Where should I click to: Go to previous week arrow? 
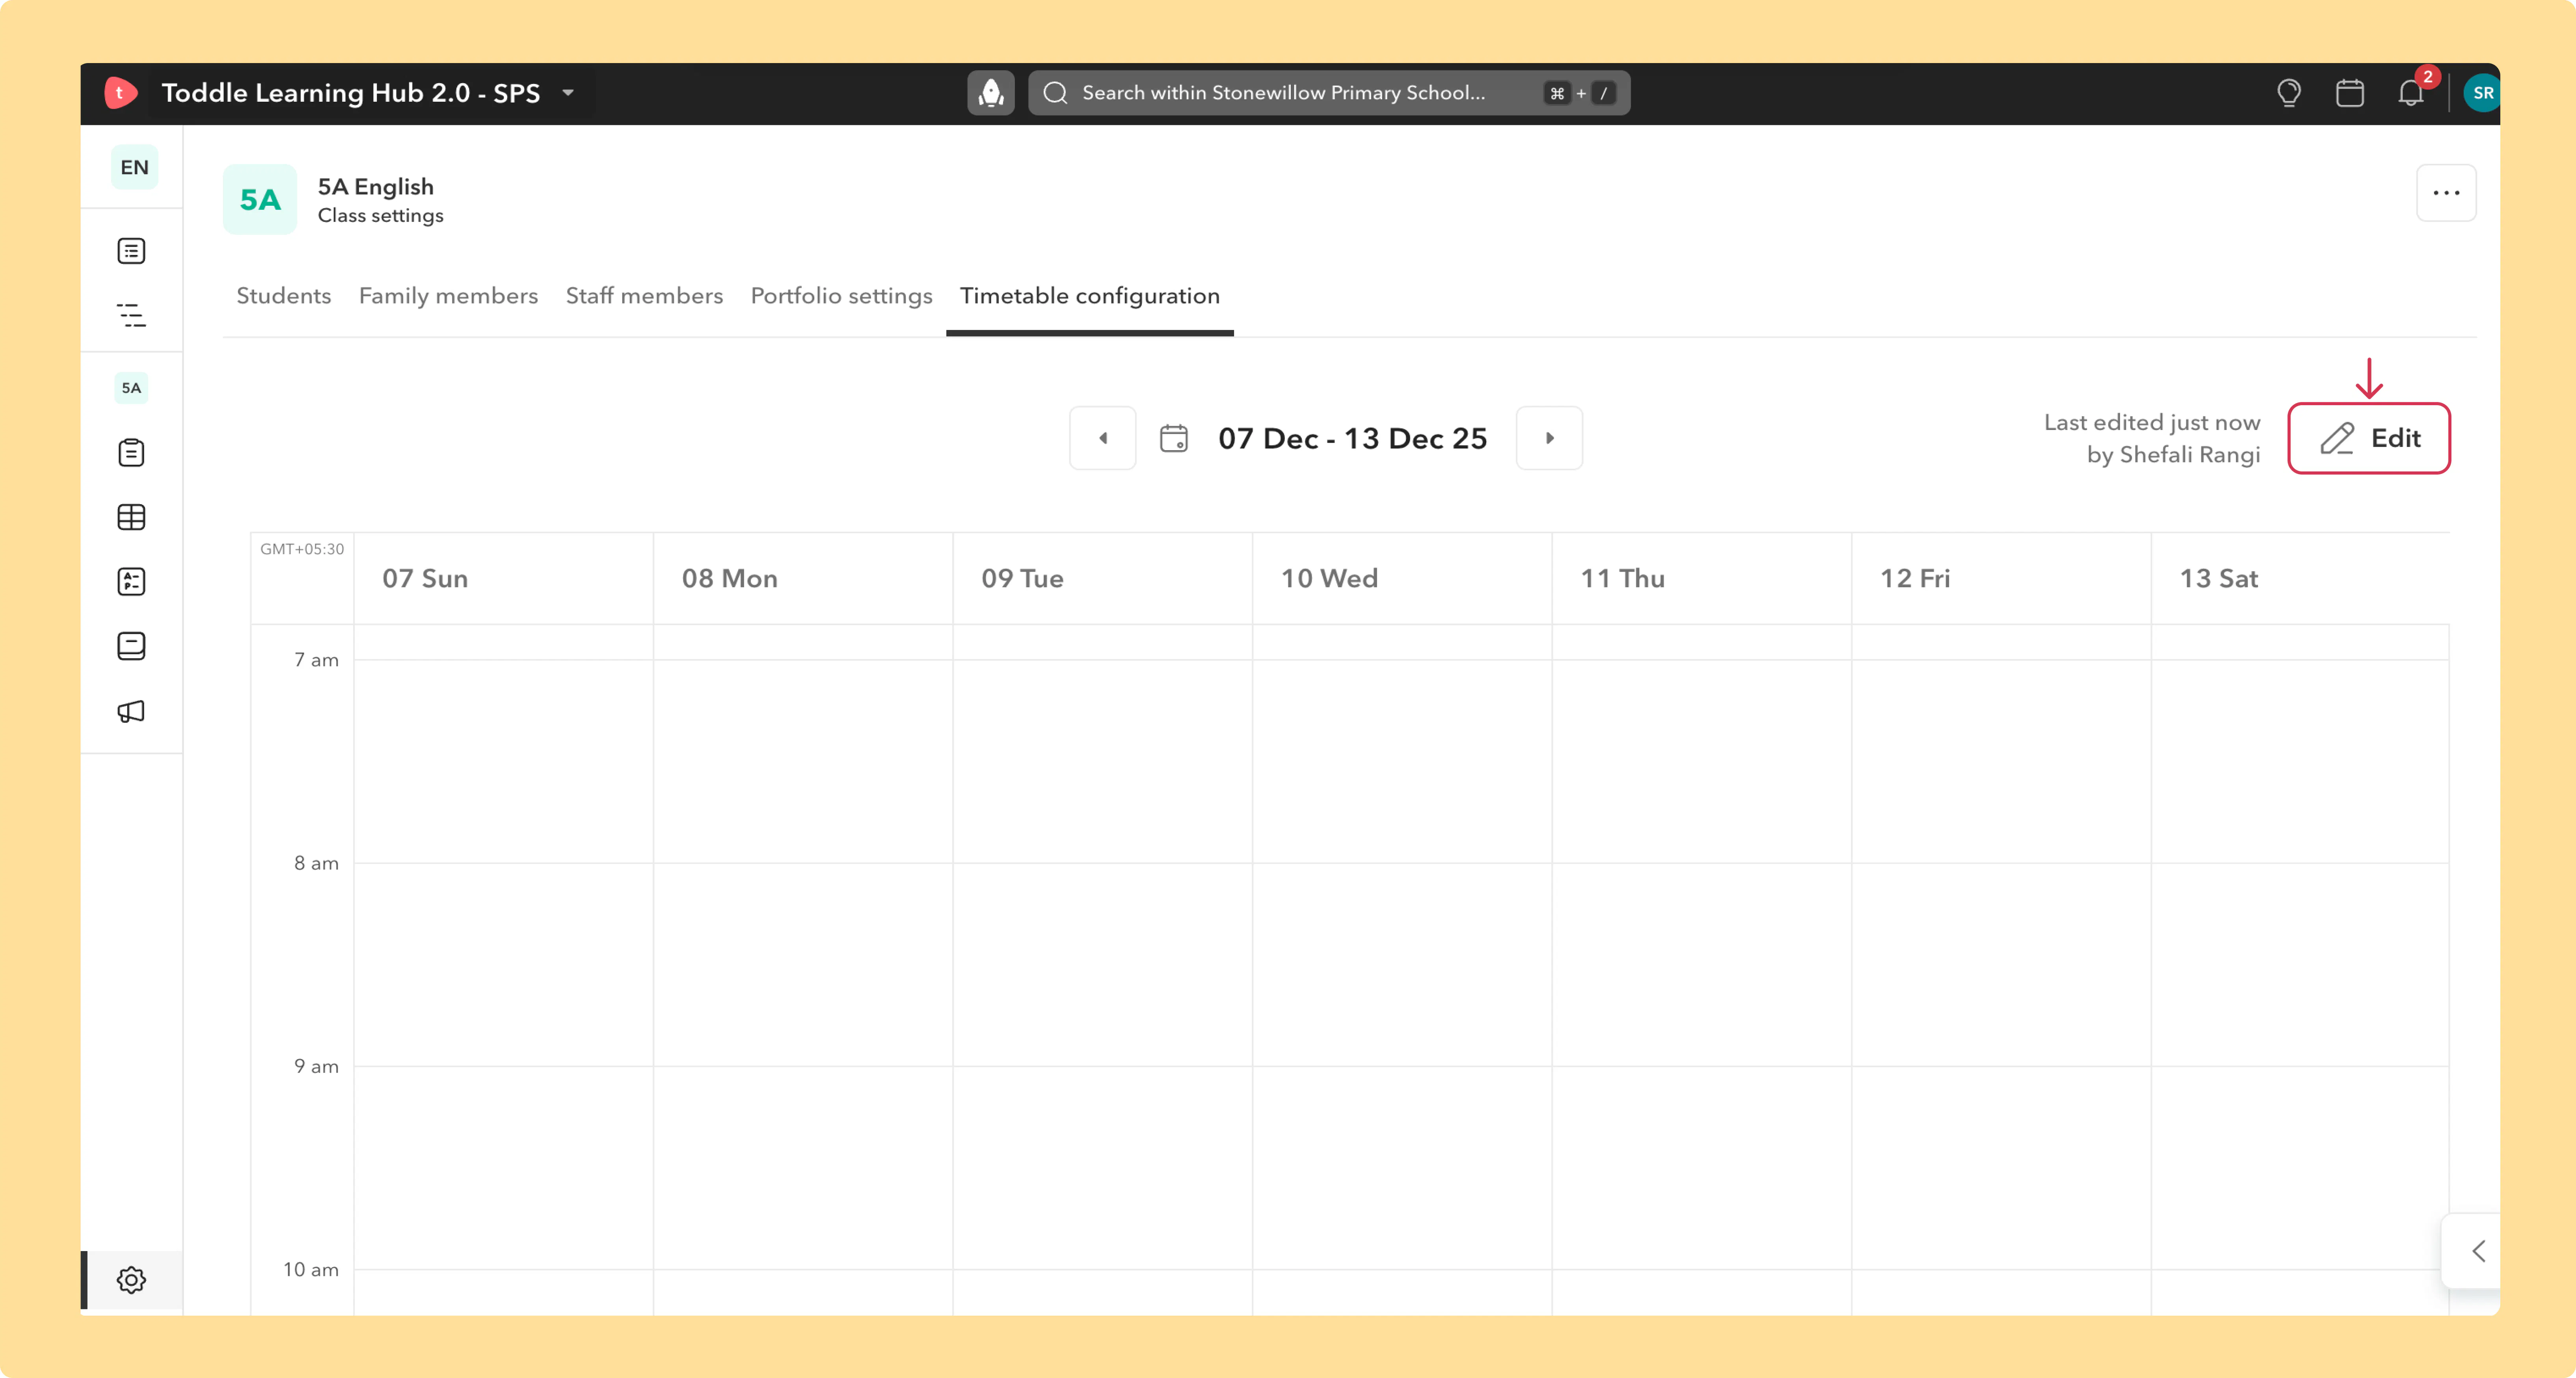[x=1103, y=438]
